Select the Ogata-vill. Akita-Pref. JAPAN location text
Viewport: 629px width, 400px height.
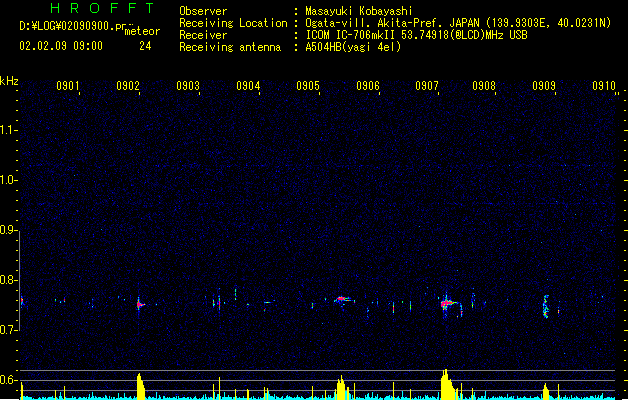pyautogui.click(x=458, y=23)
